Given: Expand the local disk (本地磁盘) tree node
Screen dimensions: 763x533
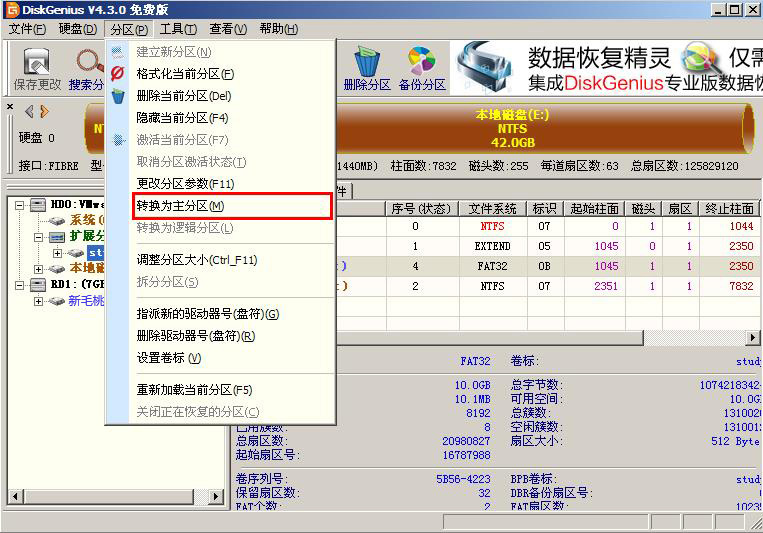Looking at the screenshot, I should tap(38, 269).
